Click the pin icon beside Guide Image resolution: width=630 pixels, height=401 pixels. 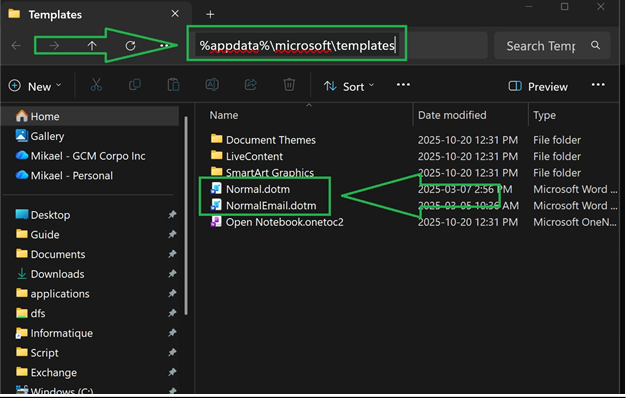pos(172,234)
